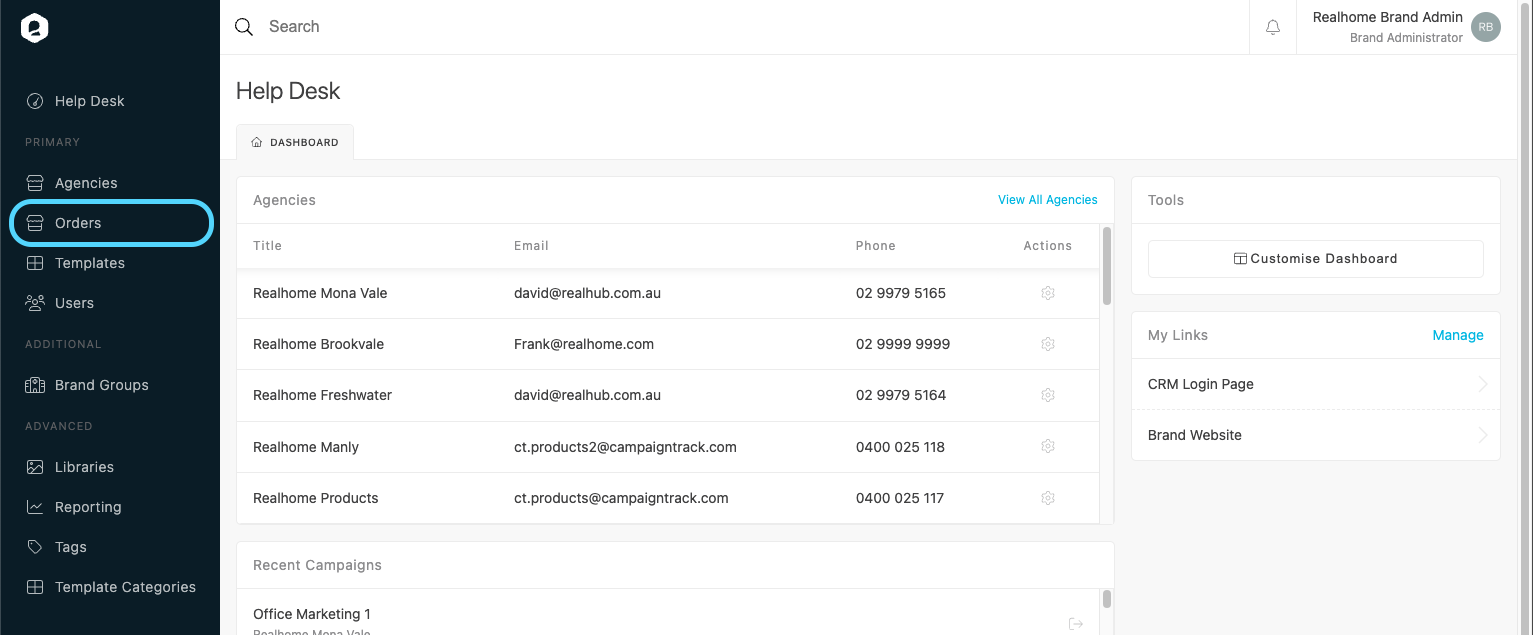Image resolution: width=1533 pixels, height=635 pixels.
Task: Expand Brand Website link chevron
Action: (1483, 435)
